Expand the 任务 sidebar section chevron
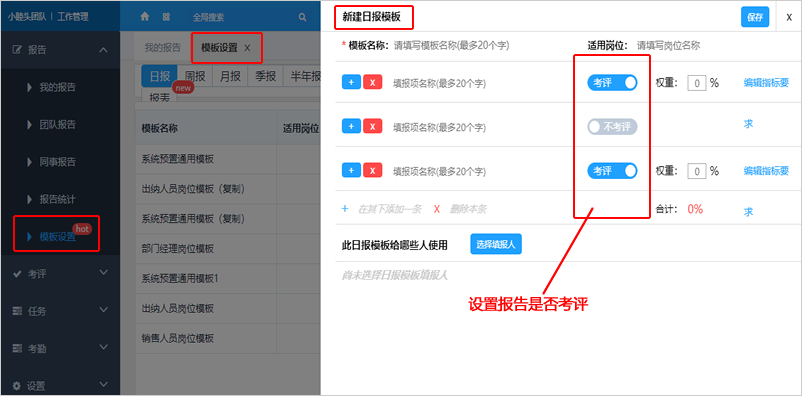The width and height of the screenshot is (802, 396). tap(103, 310)
